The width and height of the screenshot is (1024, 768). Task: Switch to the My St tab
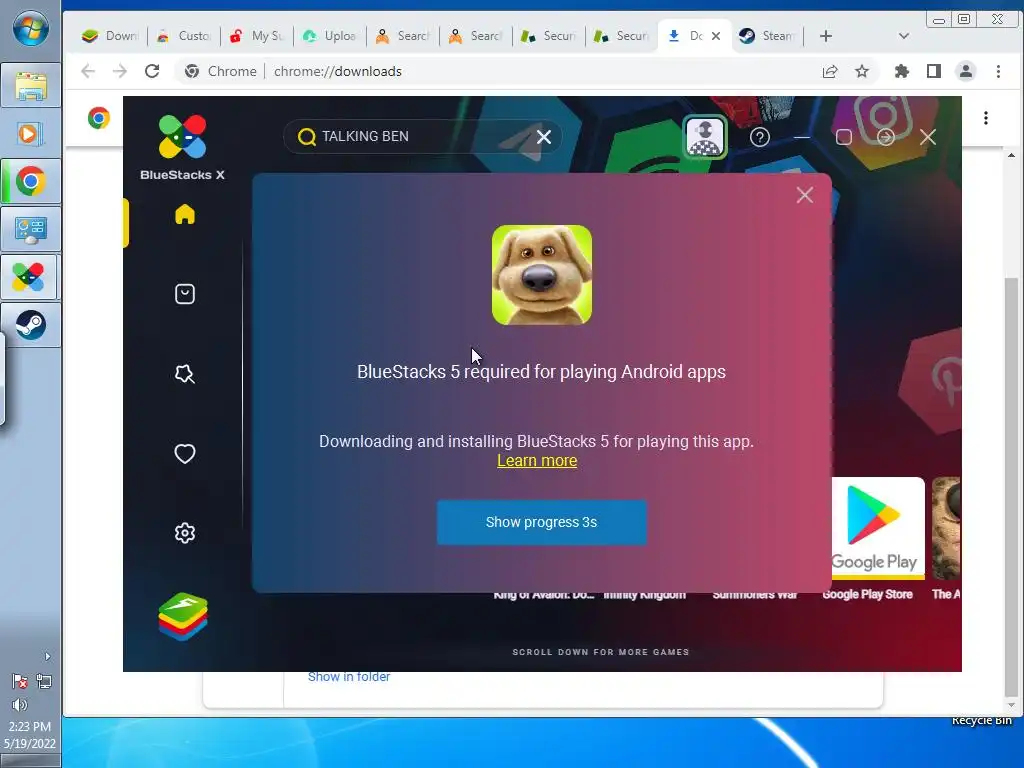coord(257,36)
